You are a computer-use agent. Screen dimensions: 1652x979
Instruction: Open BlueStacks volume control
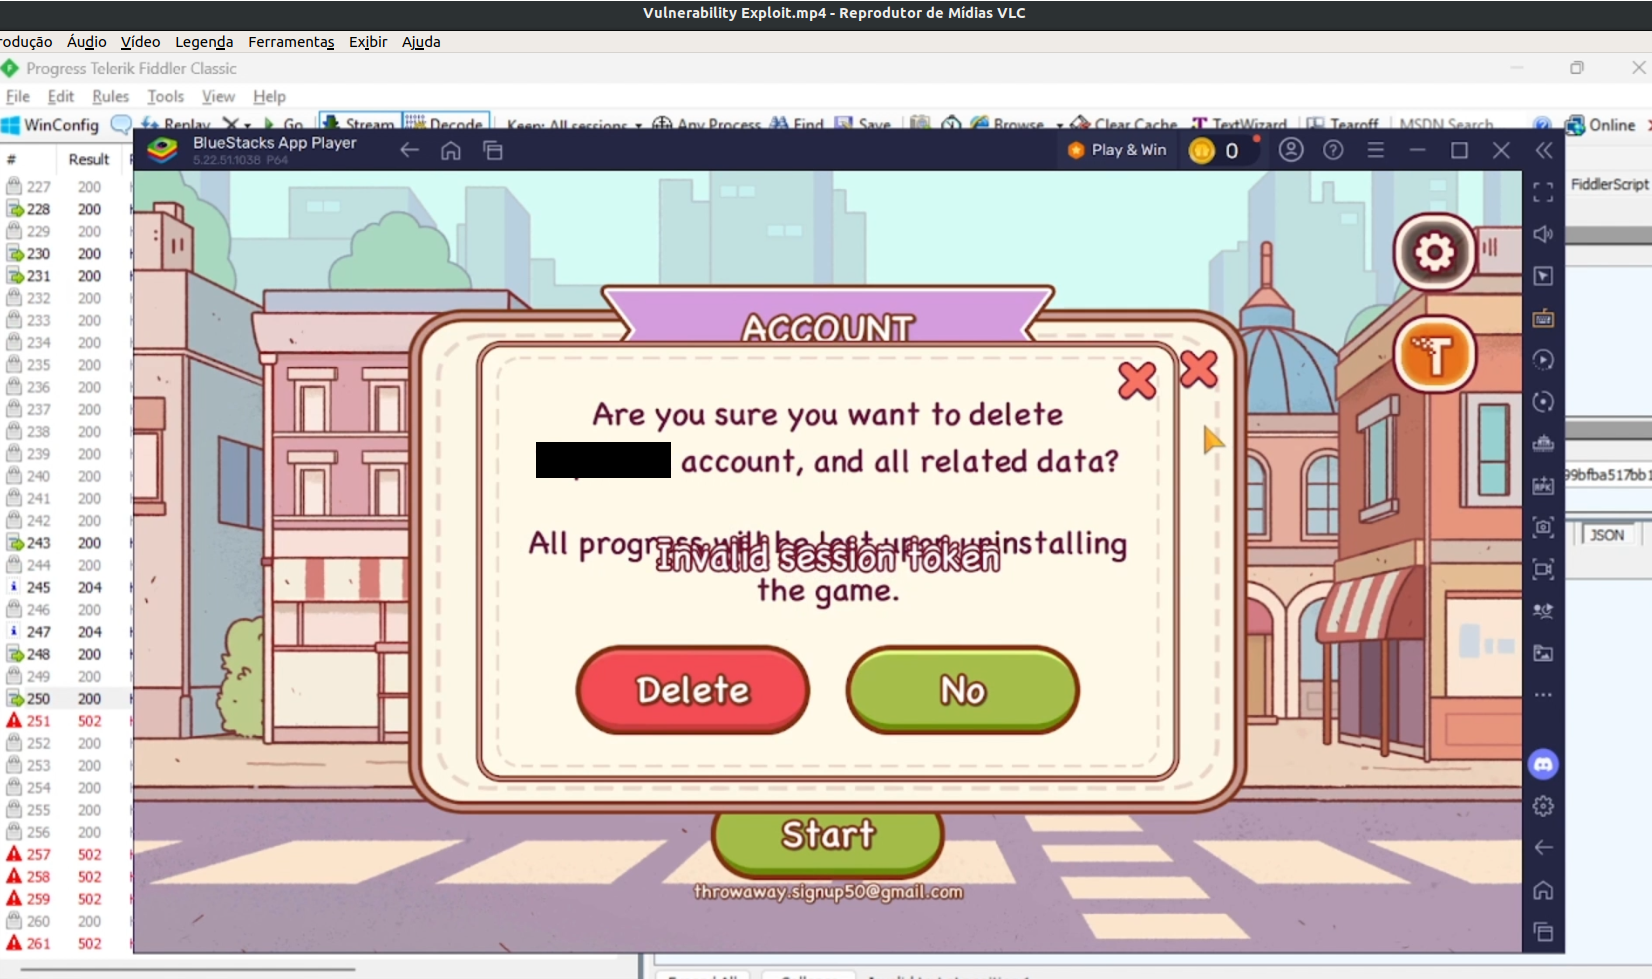(1543, 234)
